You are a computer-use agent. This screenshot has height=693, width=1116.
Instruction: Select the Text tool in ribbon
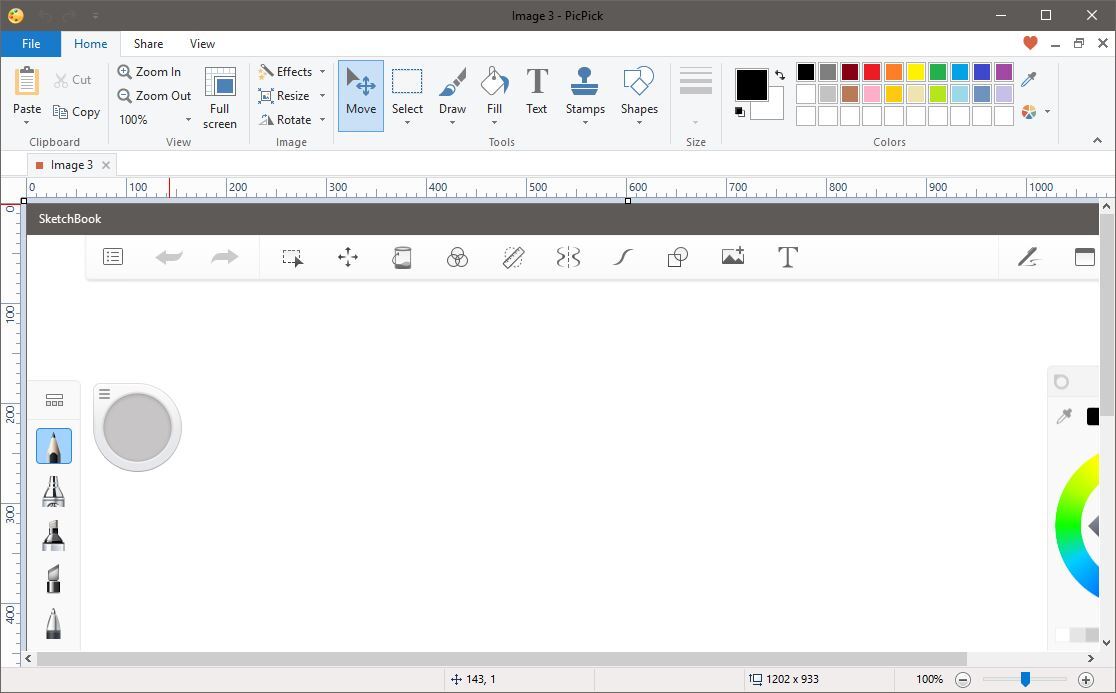click(x=536, y=92)
